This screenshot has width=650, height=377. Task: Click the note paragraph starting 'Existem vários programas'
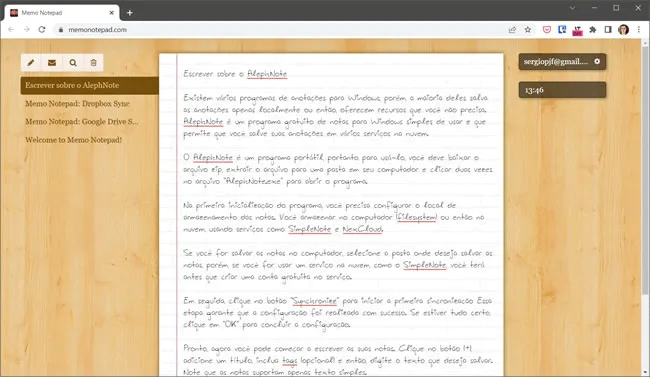[x=336, y=116]
